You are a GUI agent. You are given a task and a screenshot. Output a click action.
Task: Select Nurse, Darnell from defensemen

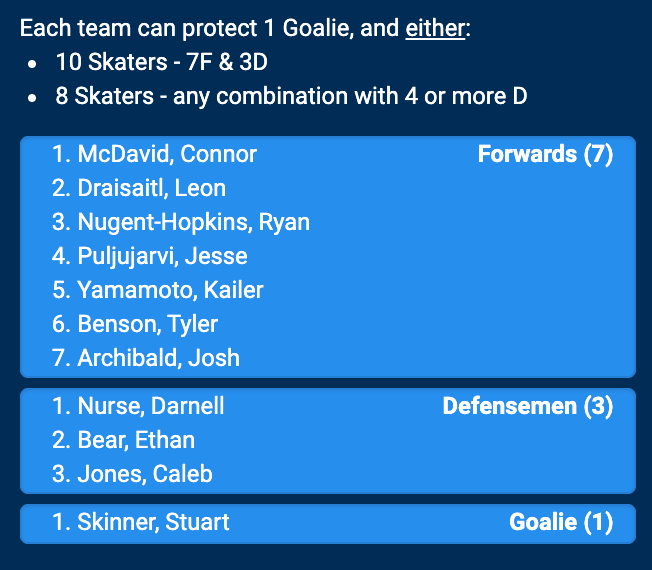coord(151,406)
